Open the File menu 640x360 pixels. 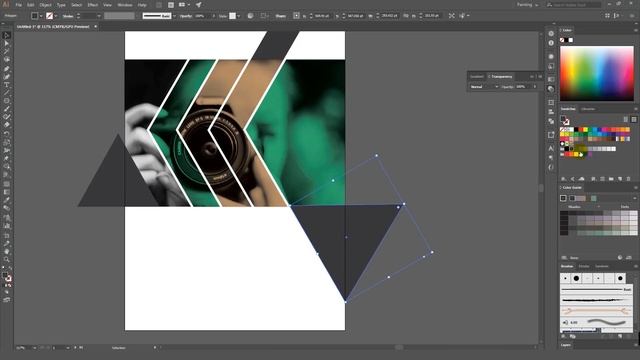[x=18, y=5]
